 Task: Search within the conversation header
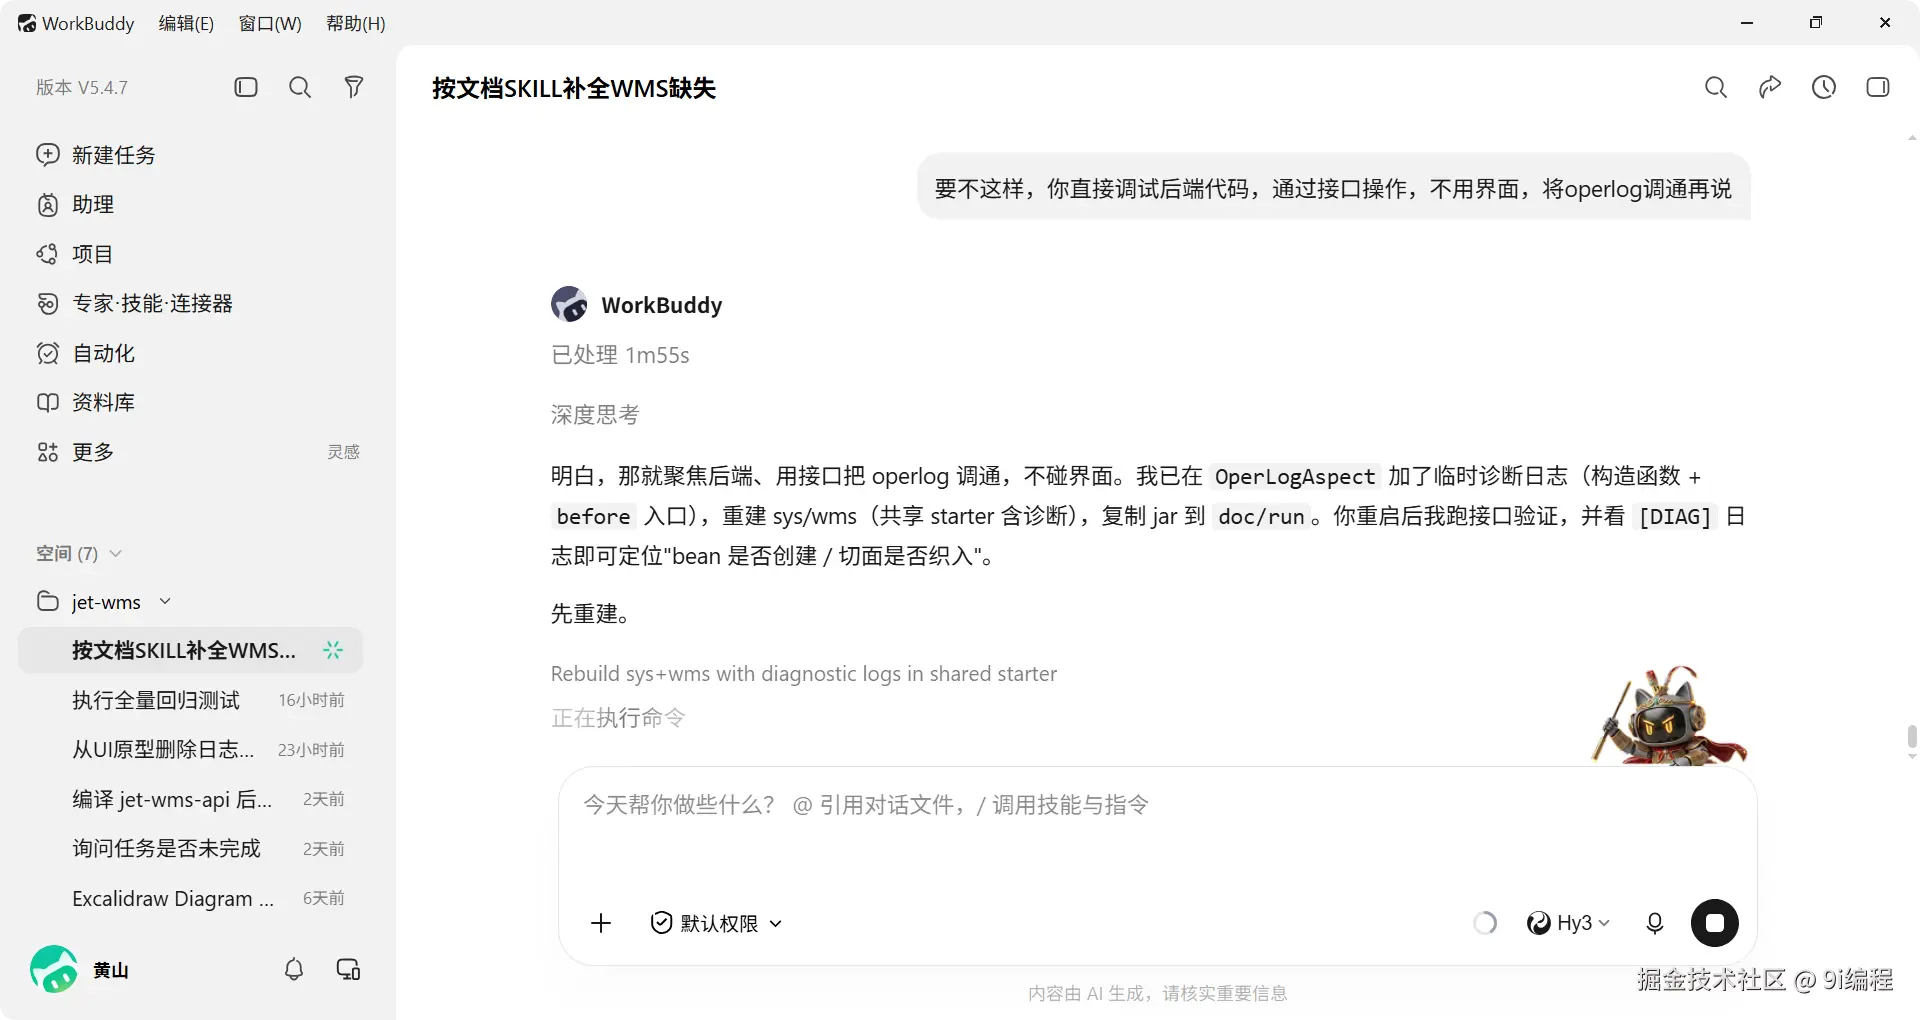click(x=1716, y=87)
